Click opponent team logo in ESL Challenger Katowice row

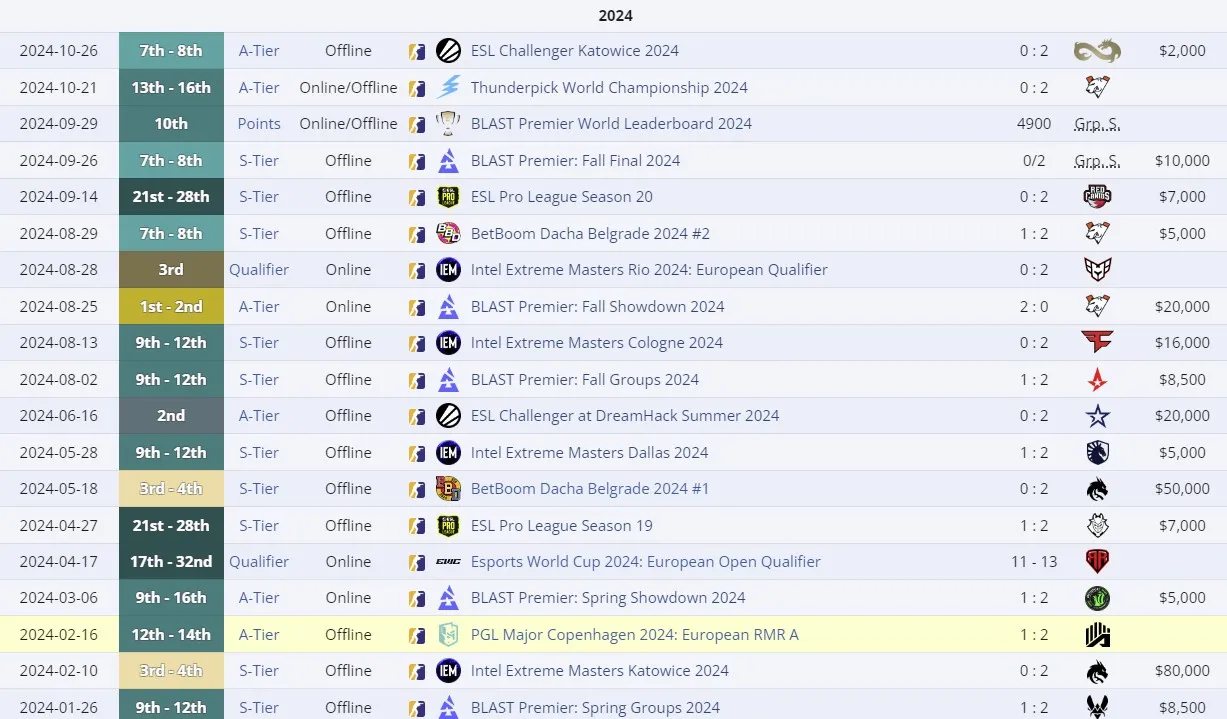[x=1097, y=51]
